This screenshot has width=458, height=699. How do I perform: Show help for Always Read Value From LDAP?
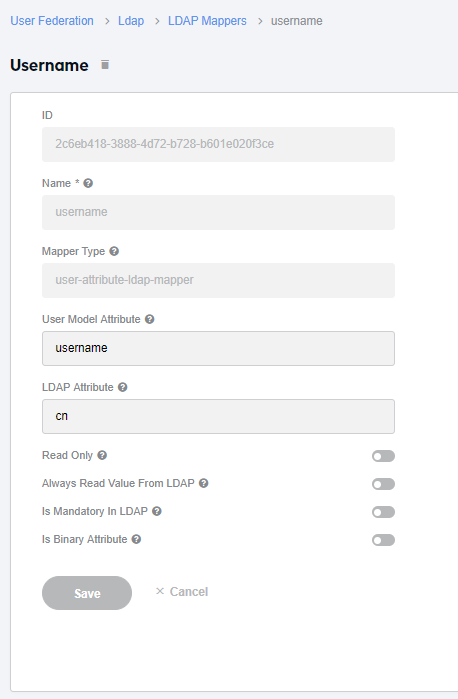point(204,483)
